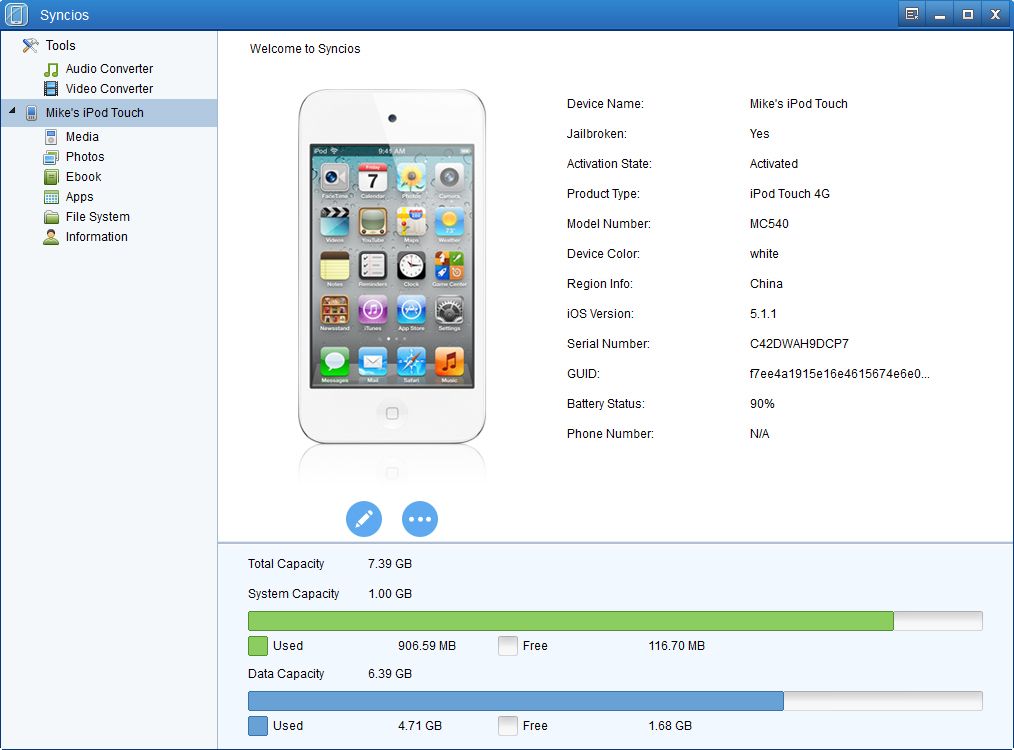This screenshot has height=750, width=1014.
Task: Check the Used box under Data Capacity
Action: 257,726
